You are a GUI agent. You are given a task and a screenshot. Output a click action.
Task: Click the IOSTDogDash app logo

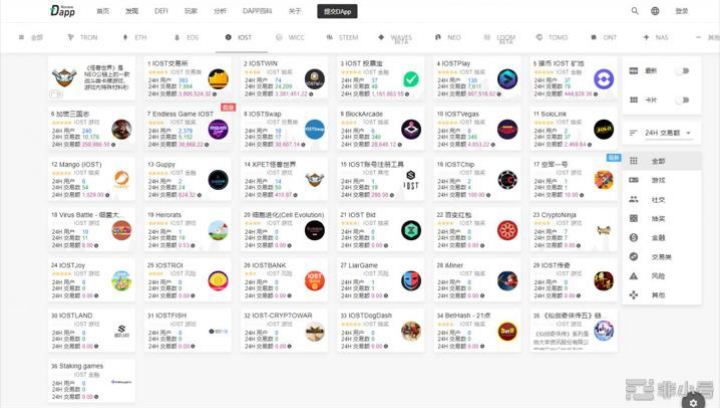pyautogui.click(x=411, y=331)
